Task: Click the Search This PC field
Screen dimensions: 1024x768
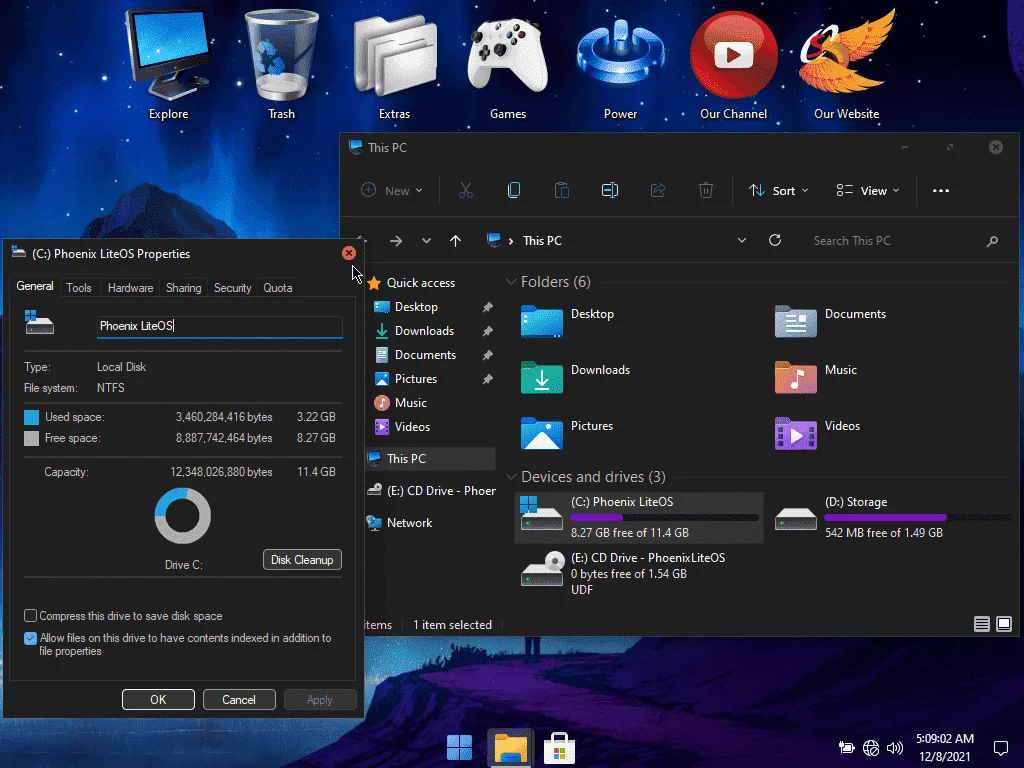Action: click(895, 241)
